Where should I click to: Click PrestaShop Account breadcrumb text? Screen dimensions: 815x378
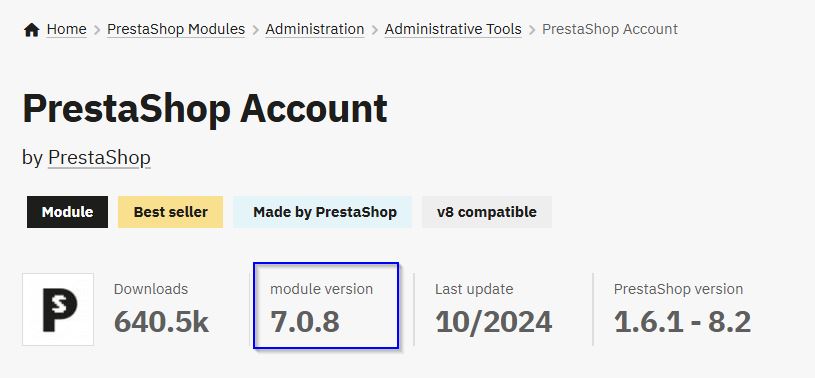click(x=610, y=29)
